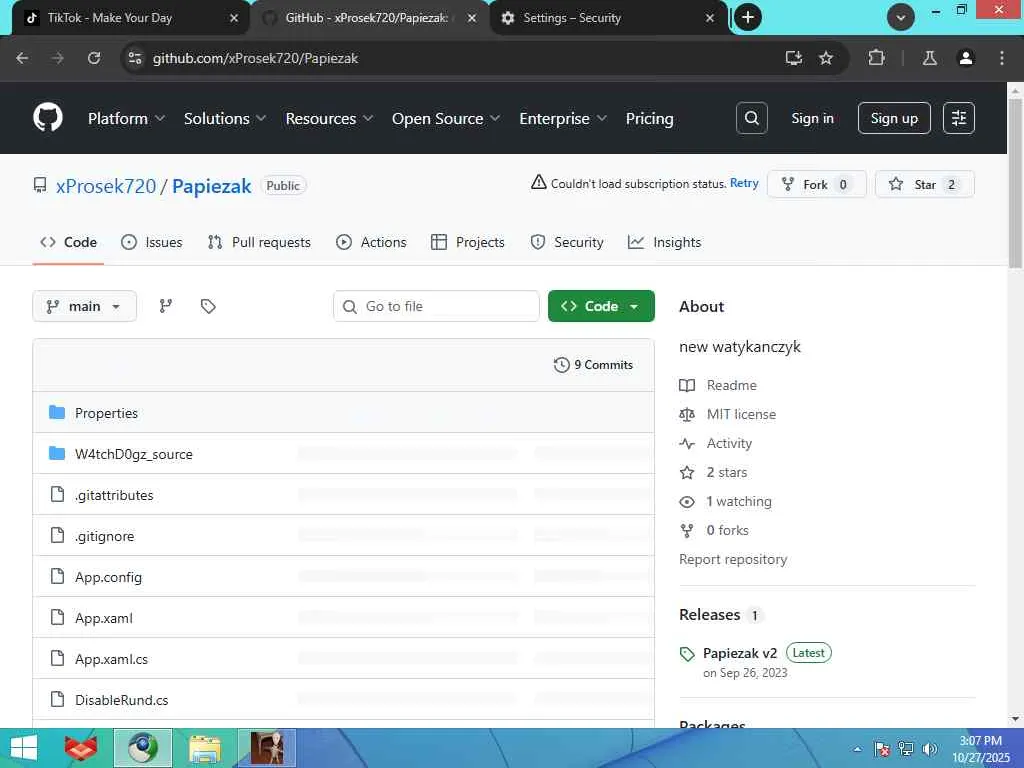Go back with the browser back arrow
Image resolution: width=1024 pixels, height=768 pixels.
pyautogui.click(x=22, y=58)
